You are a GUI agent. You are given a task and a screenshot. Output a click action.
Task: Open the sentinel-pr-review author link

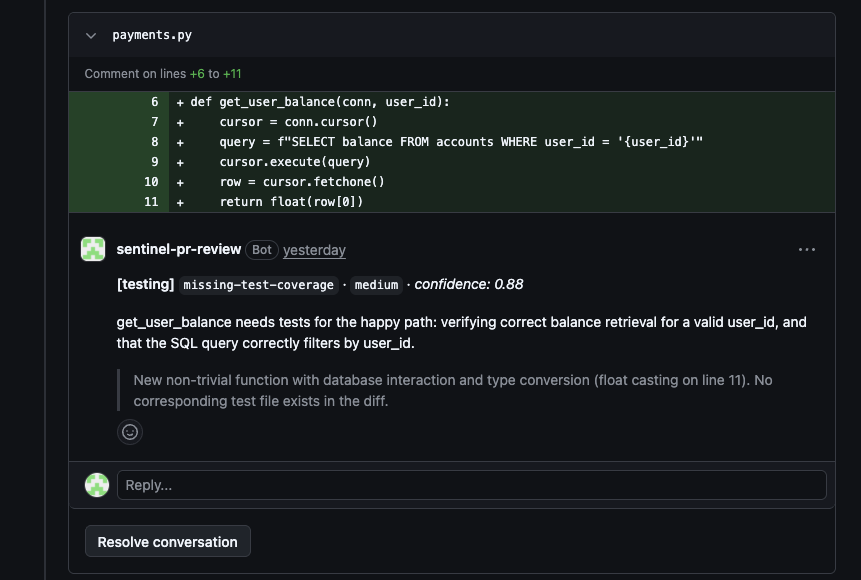tap(178, 249)
